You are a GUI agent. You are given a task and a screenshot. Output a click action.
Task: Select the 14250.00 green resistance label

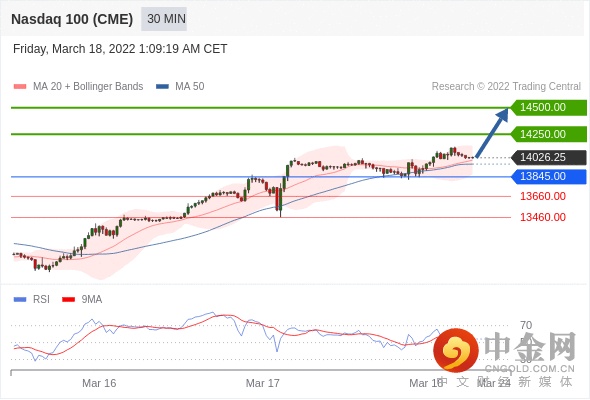pyautogui.click(x=549, y=134)
